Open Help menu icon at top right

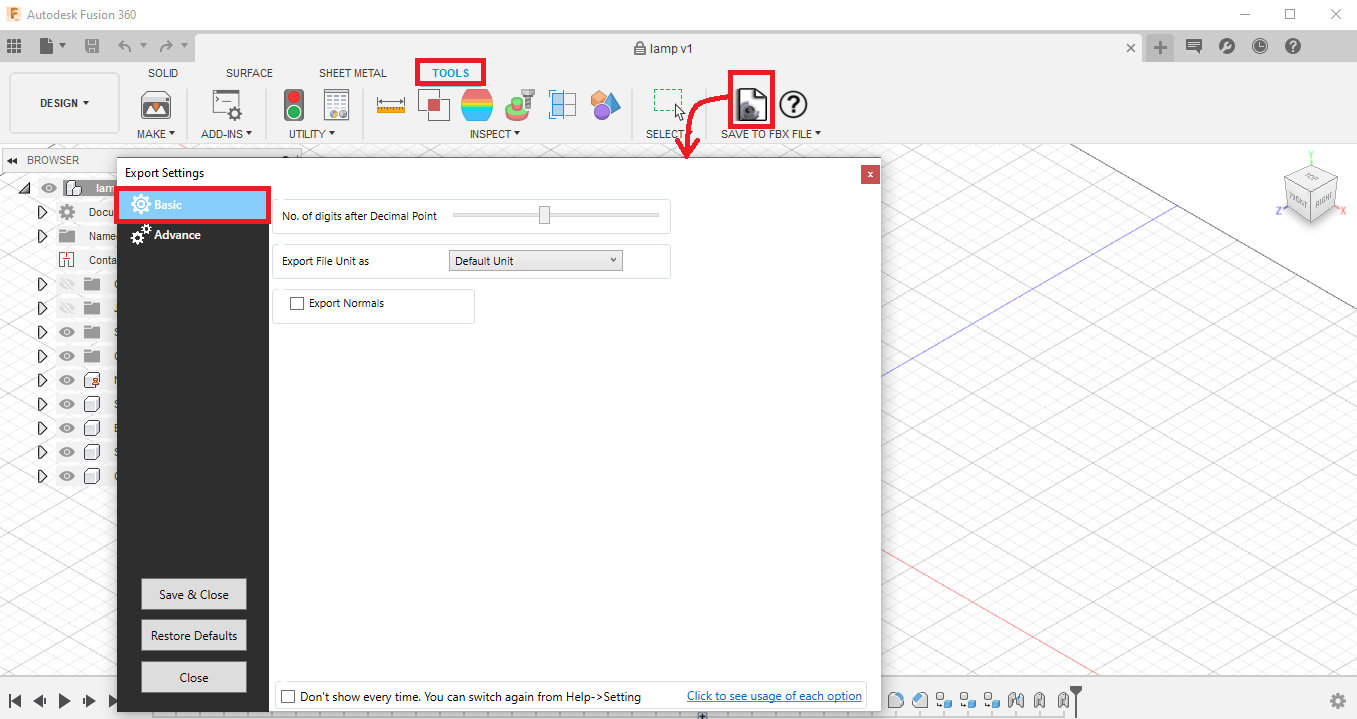[1293, 46]
